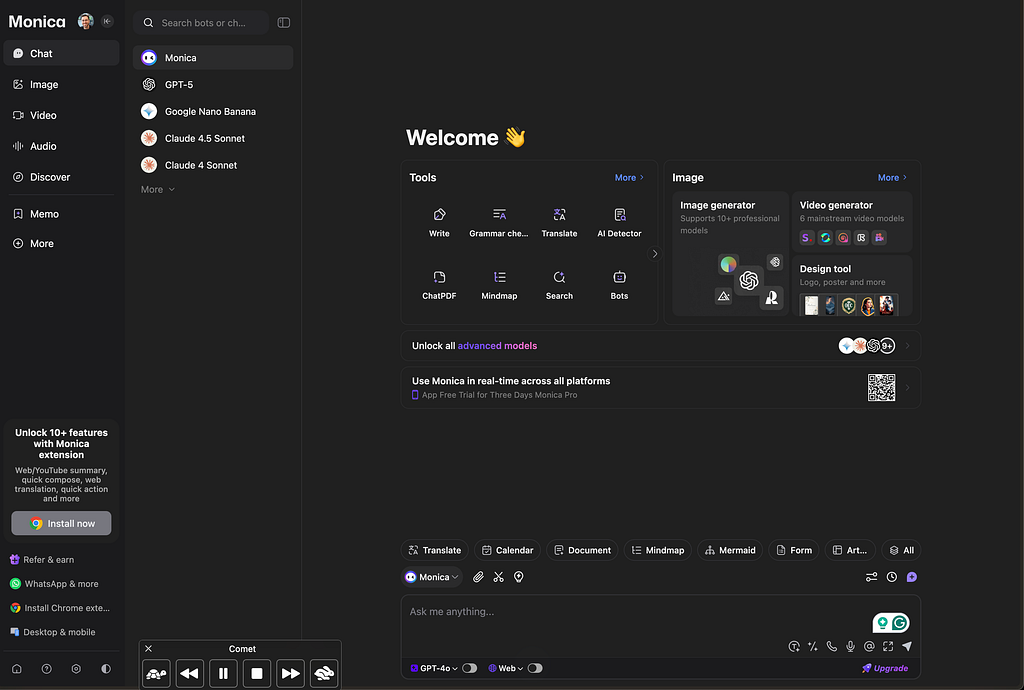Click the send message arrow icon
Image resolution: width=1024 pixels, height=690 pixels.
tap(906, 646)
